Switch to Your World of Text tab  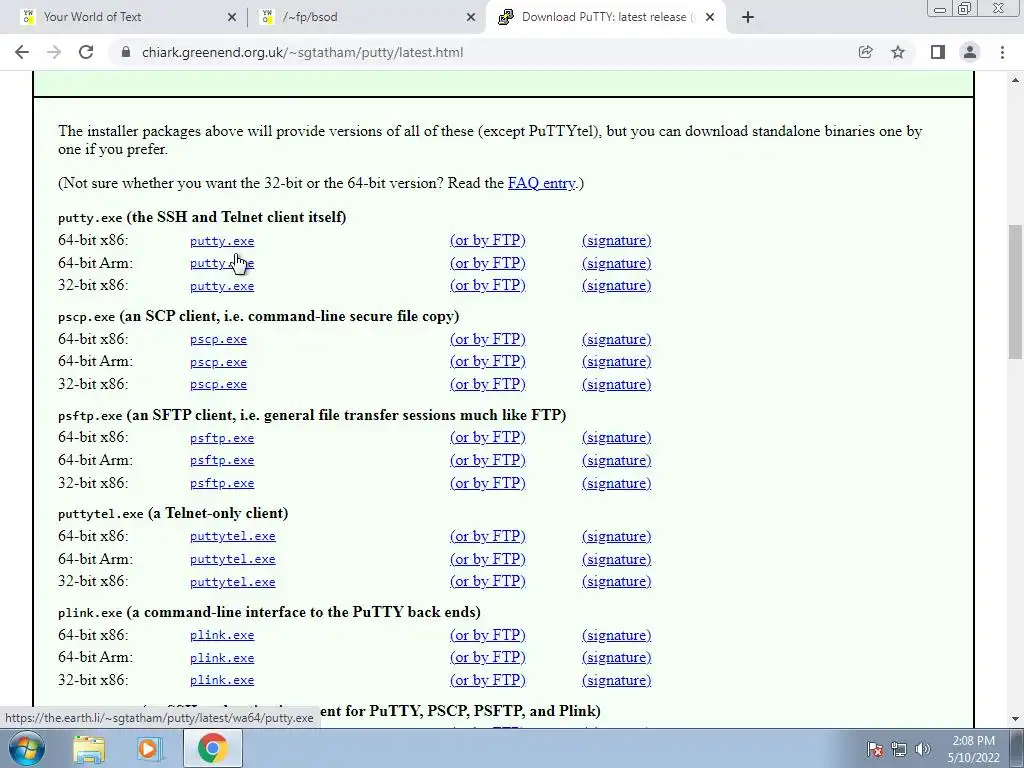pyautogui.click(x=129, y=17)
